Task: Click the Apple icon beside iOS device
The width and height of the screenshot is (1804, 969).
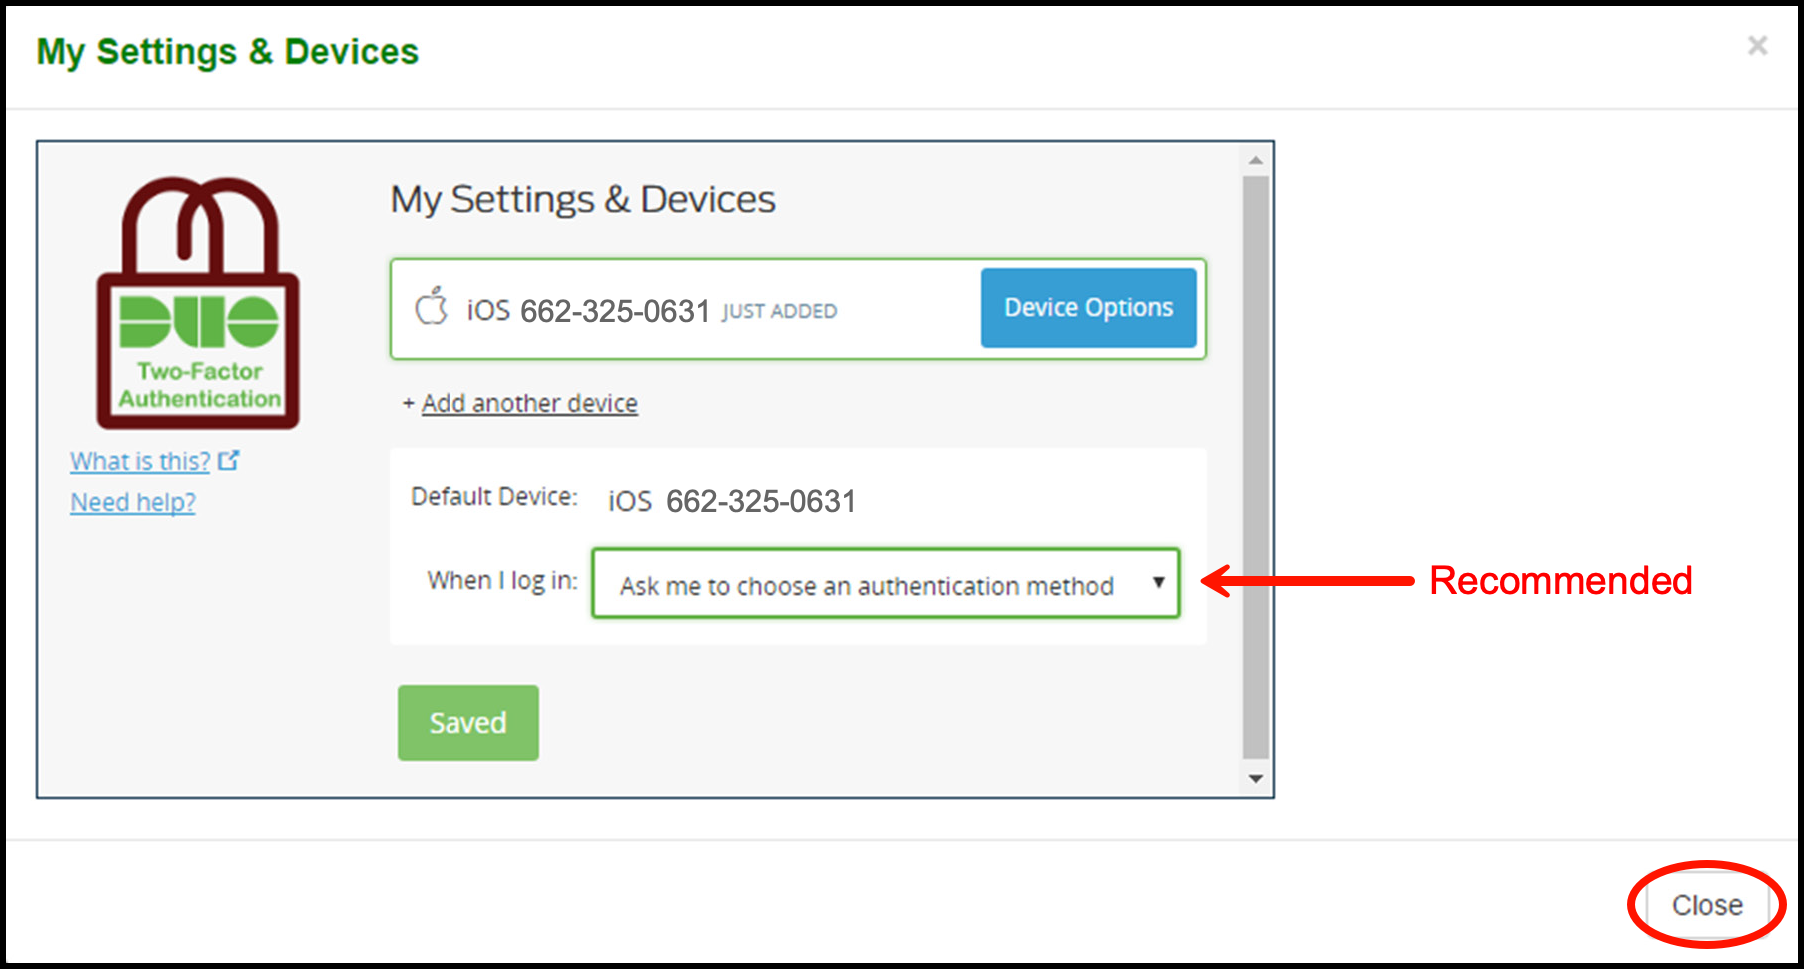Action: click(432, 306)
